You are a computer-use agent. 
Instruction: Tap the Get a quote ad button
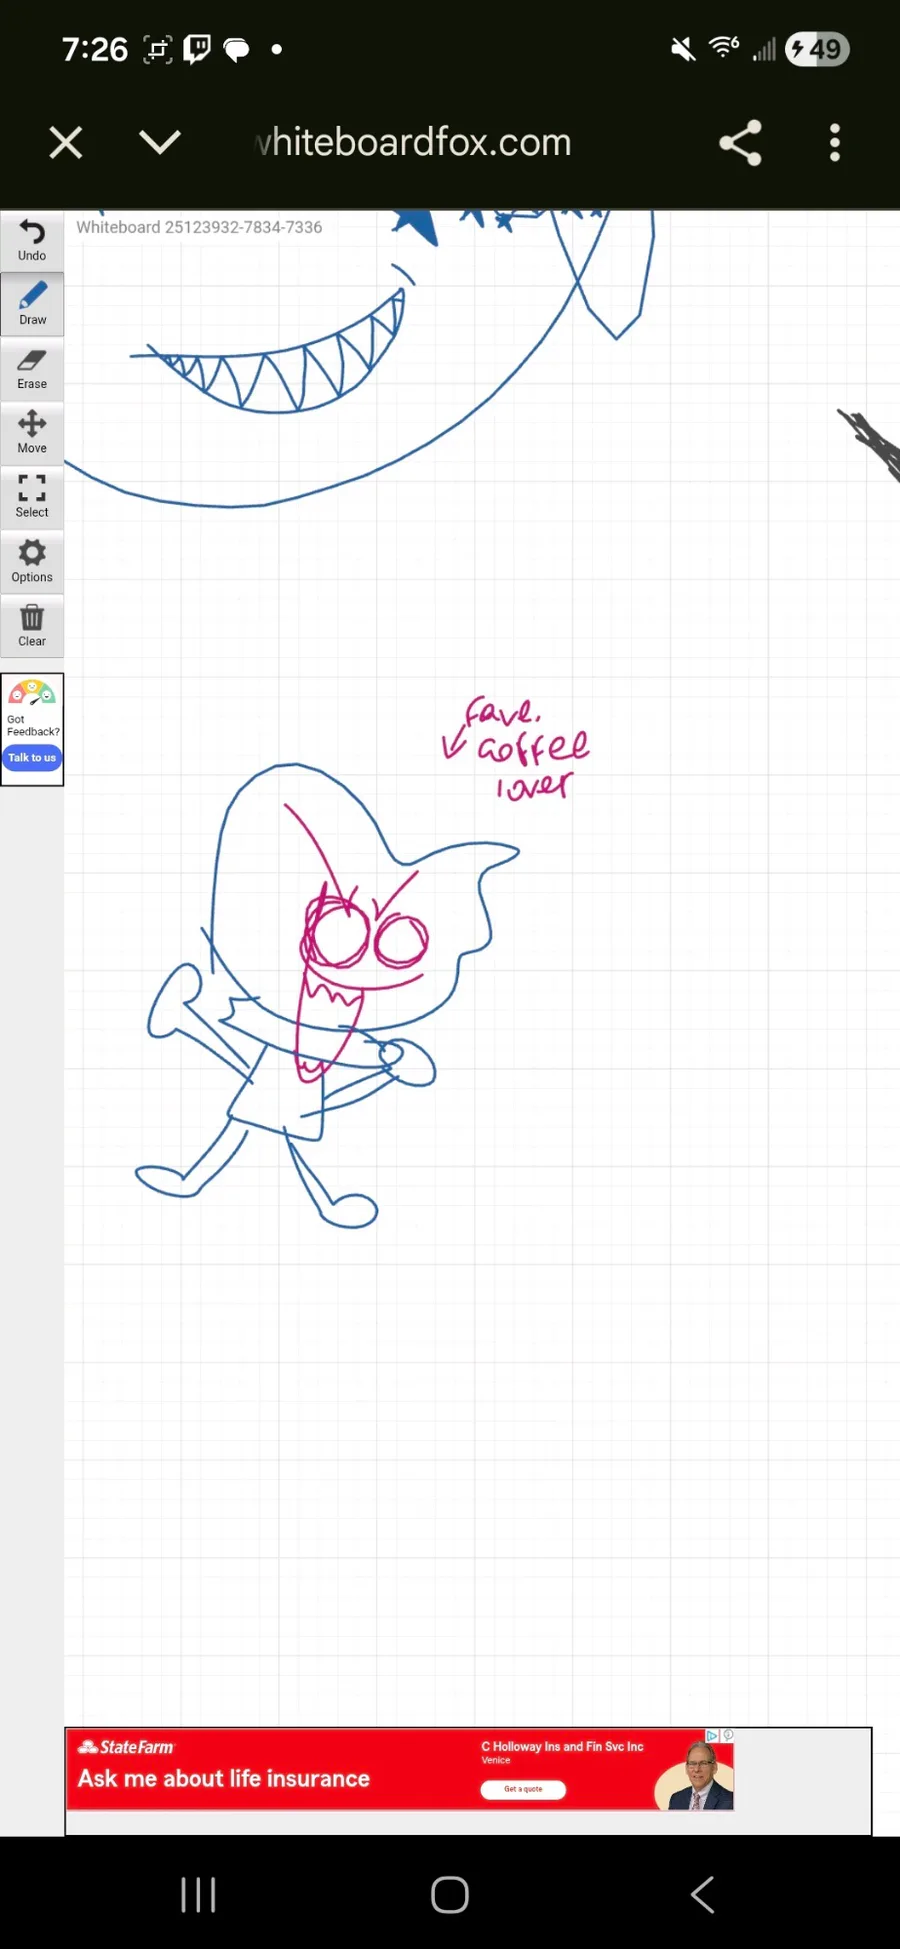(x=523, y=1789)
